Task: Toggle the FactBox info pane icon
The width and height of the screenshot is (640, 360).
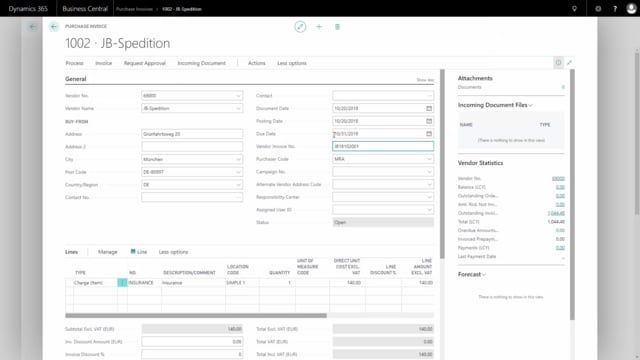Action: (558, 63)
